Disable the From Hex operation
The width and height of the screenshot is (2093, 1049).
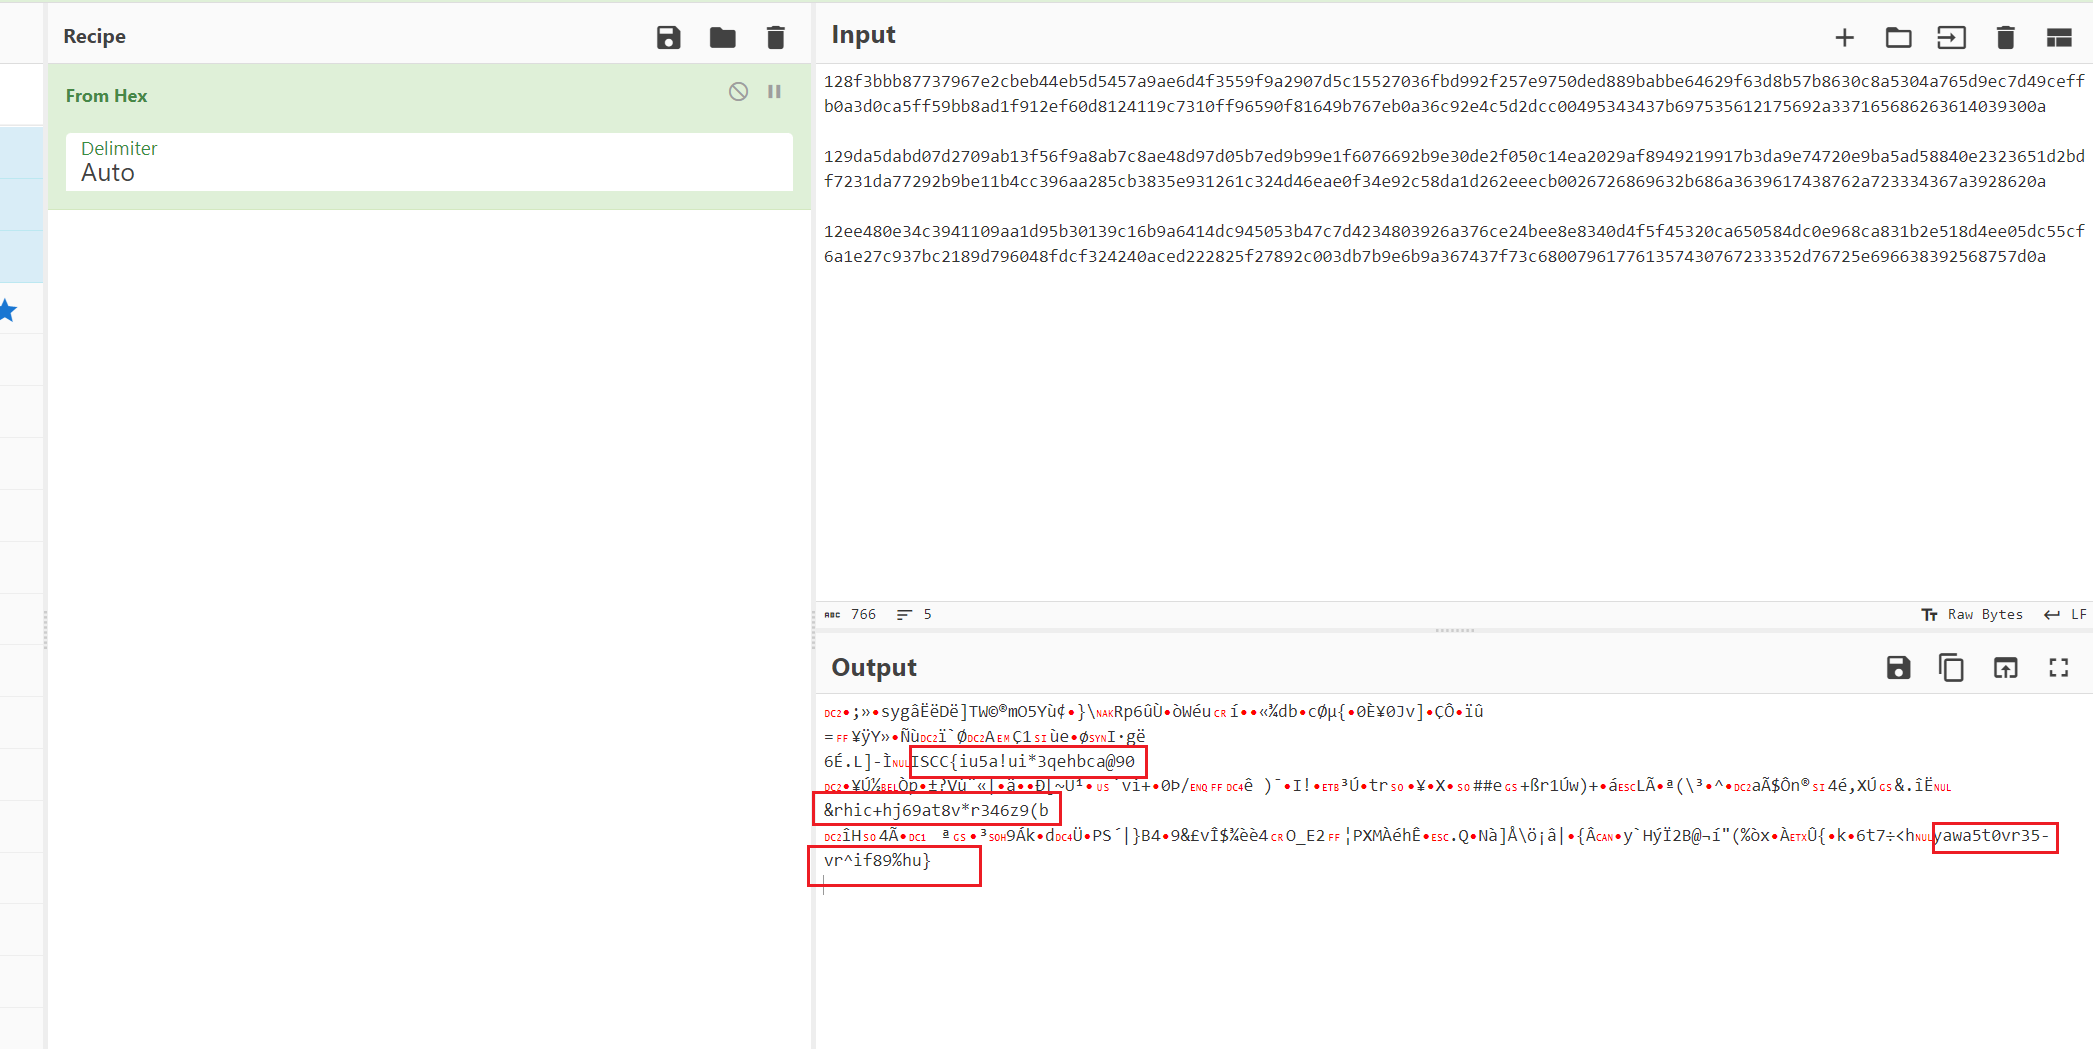[738, 92]
